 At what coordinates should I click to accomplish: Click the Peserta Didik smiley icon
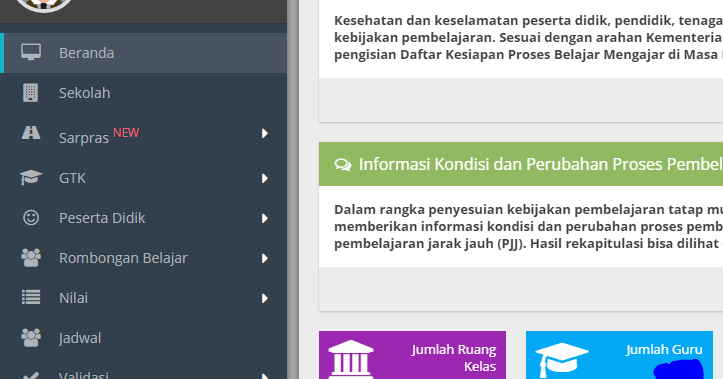click(31, 218)
